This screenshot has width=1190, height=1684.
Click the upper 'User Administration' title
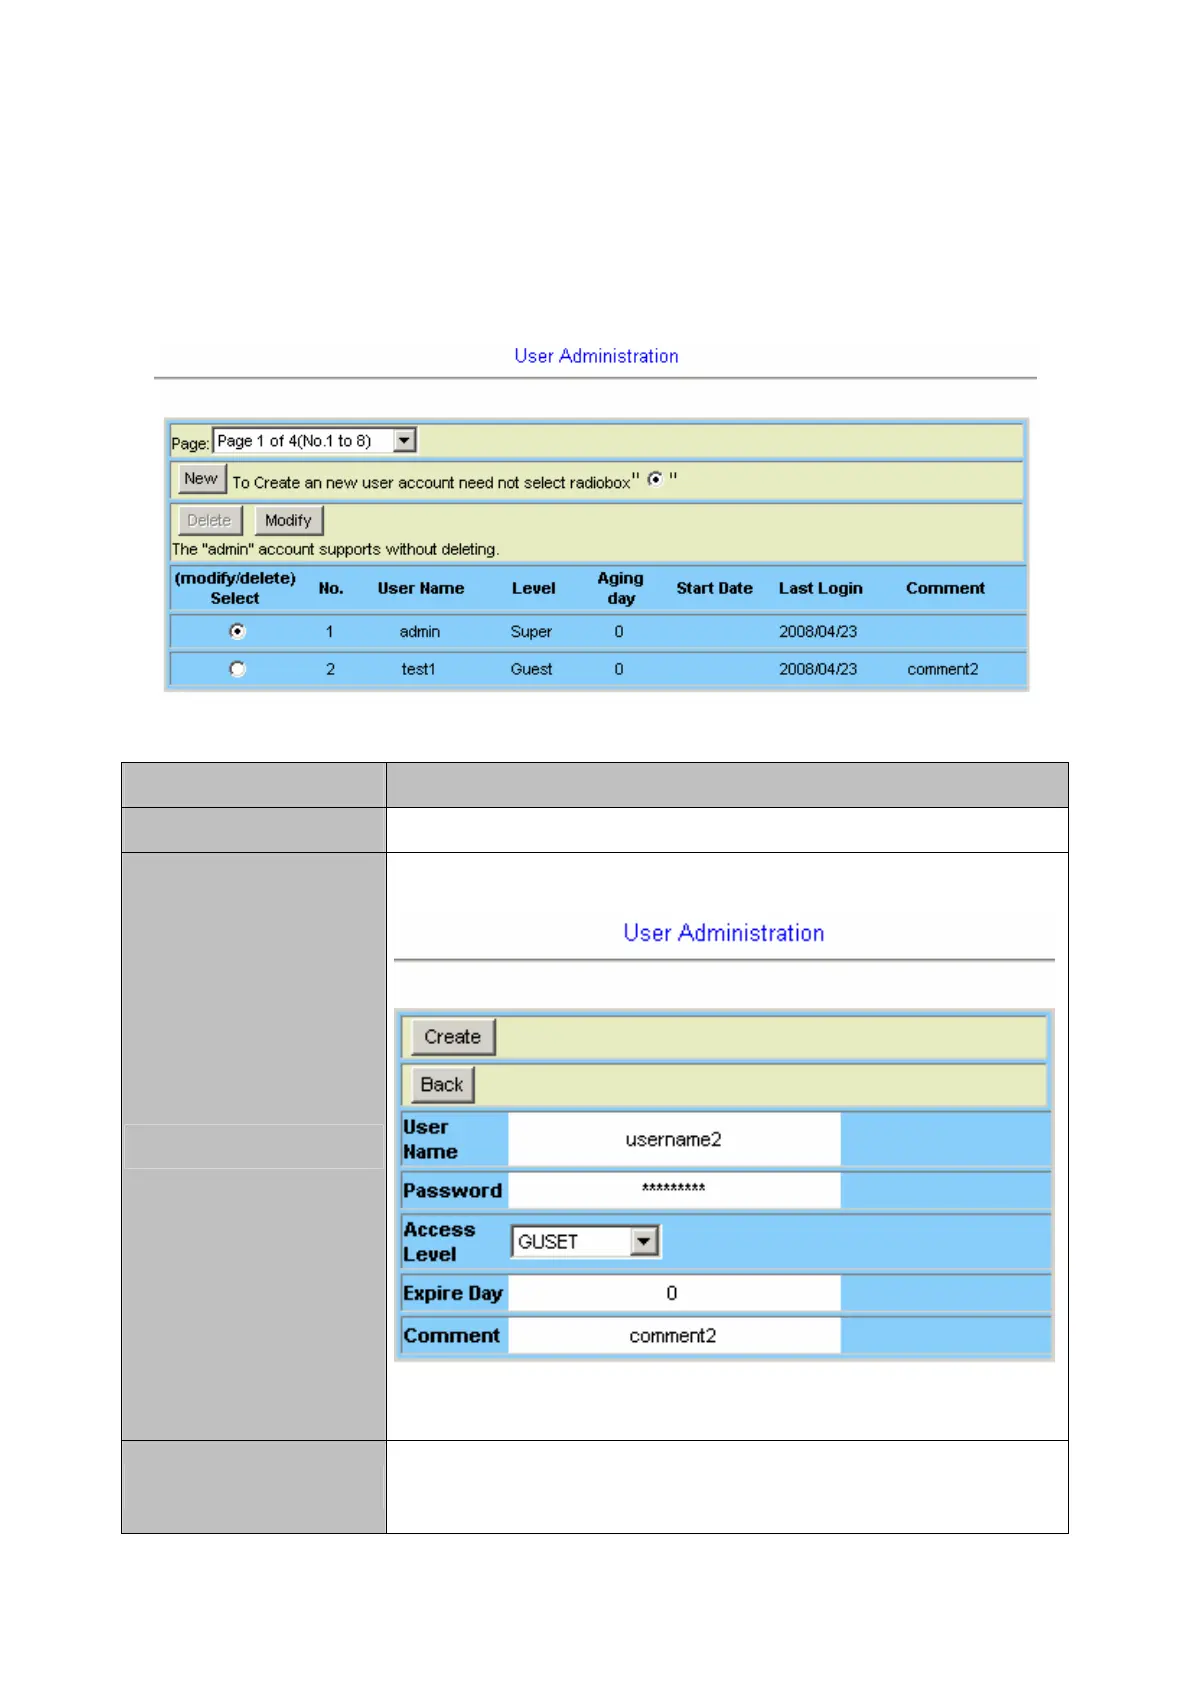(596, 356)
